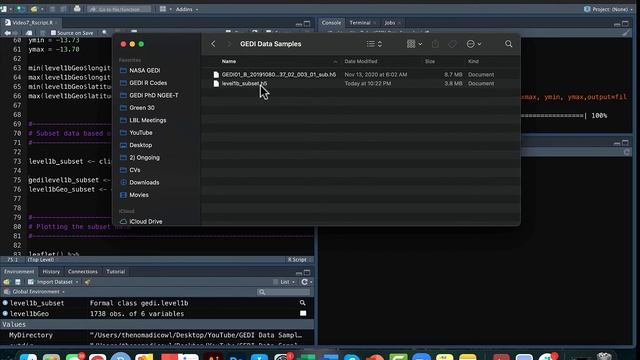The image size is (640, 360).
Task: Maximize the source editor pane
Action: pos(307,24)
